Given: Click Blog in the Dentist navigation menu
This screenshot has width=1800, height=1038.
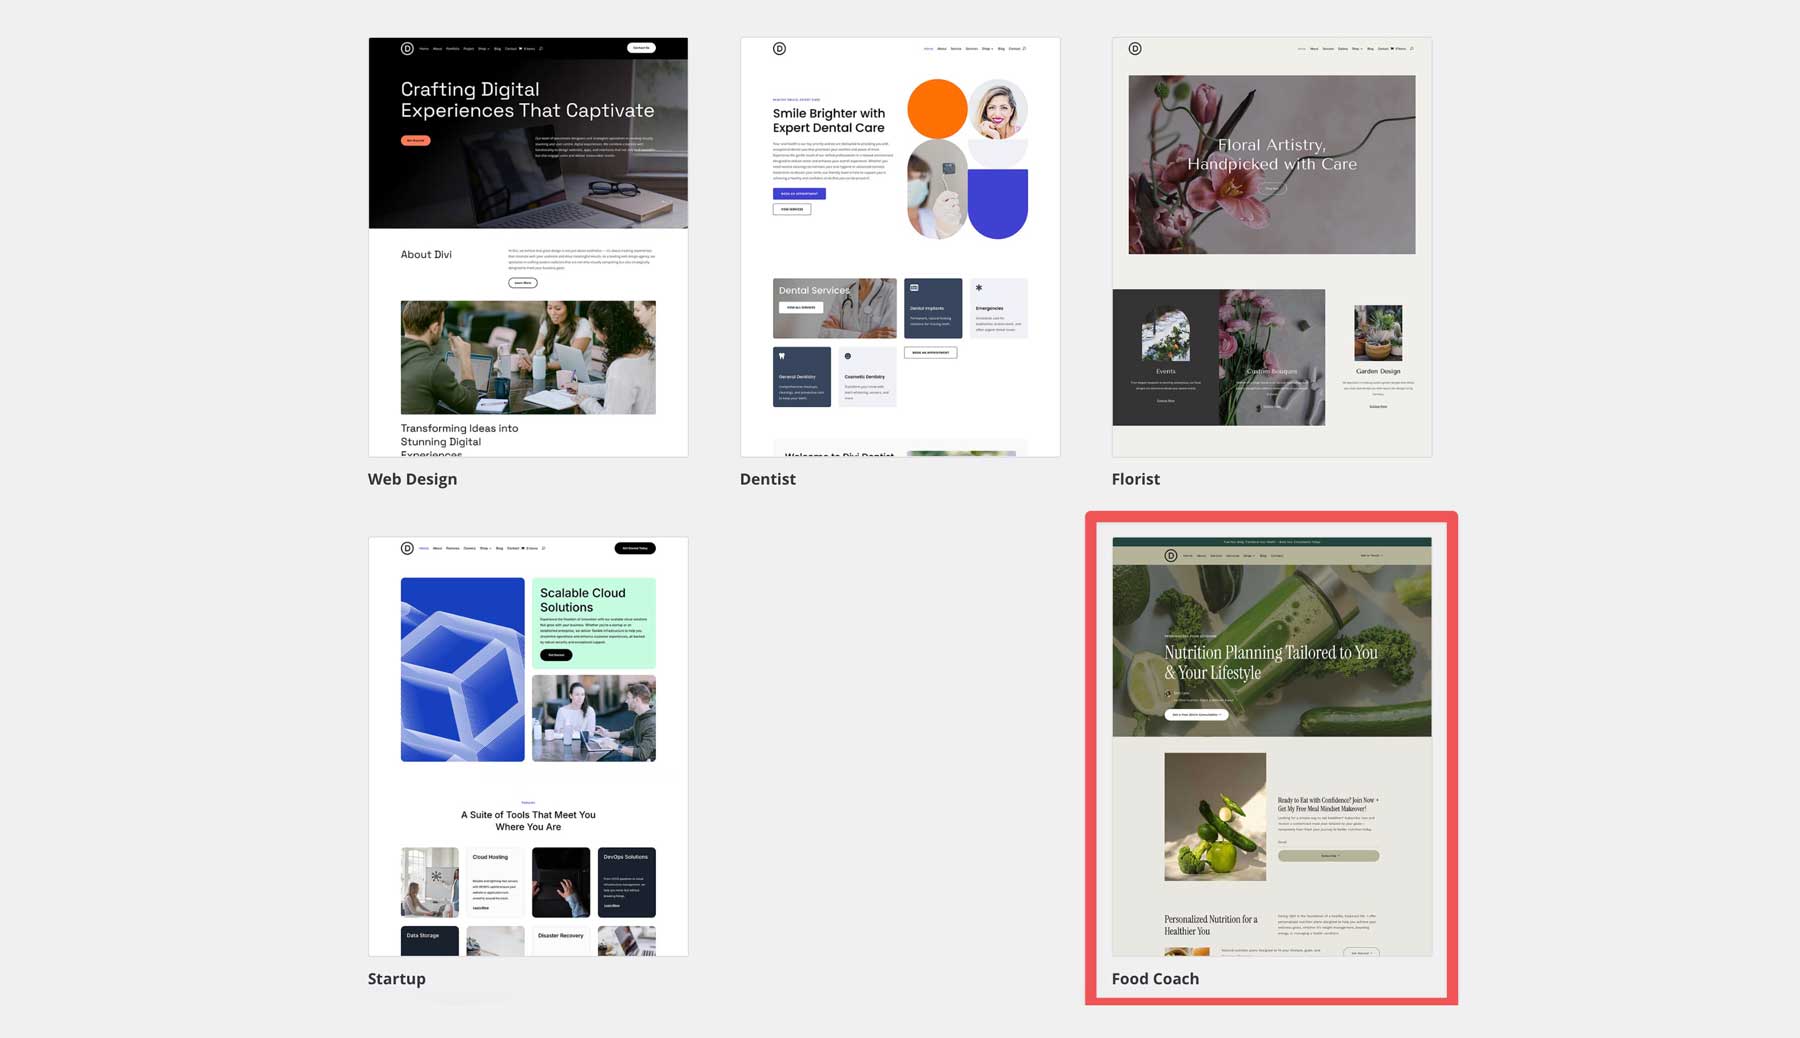Looking at the screenshot, I should point(1001,48).
